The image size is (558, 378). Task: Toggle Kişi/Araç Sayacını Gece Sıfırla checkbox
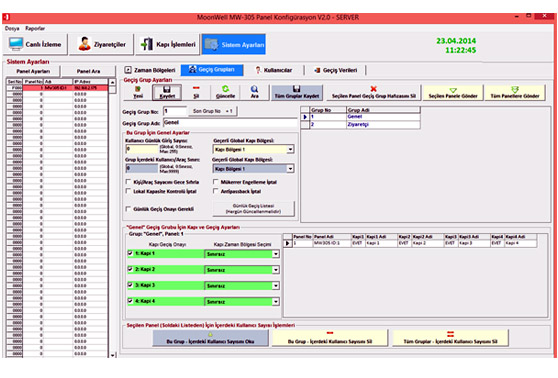[128, 182]
